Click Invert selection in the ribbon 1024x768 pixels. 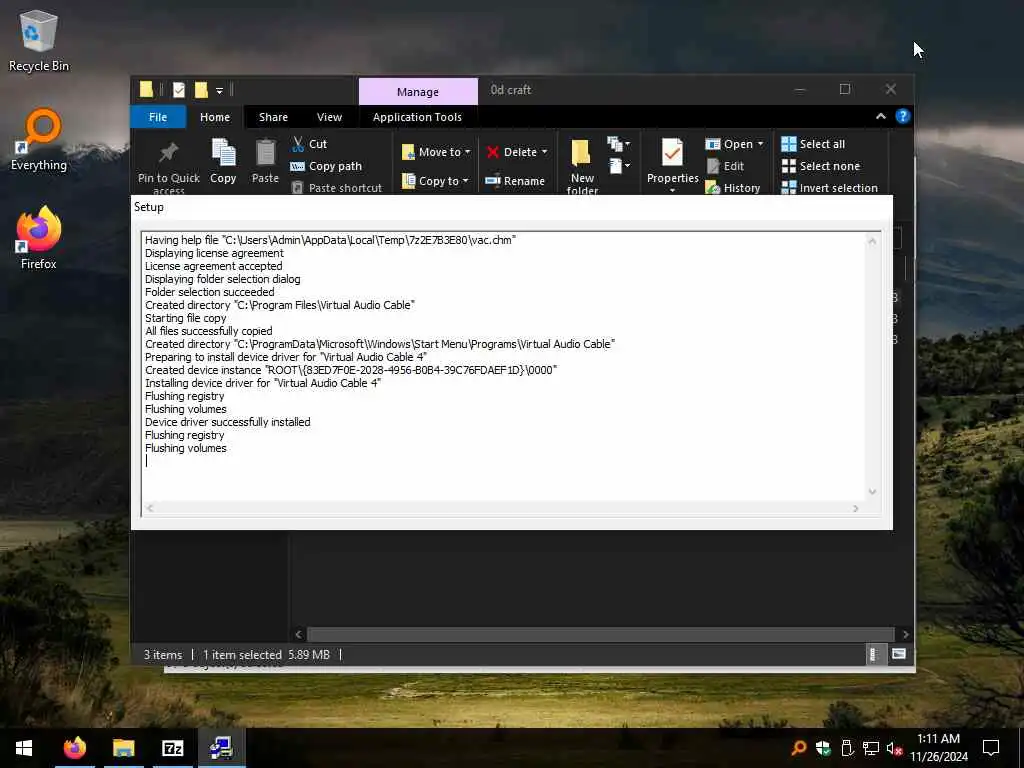(x=829, y=187)
